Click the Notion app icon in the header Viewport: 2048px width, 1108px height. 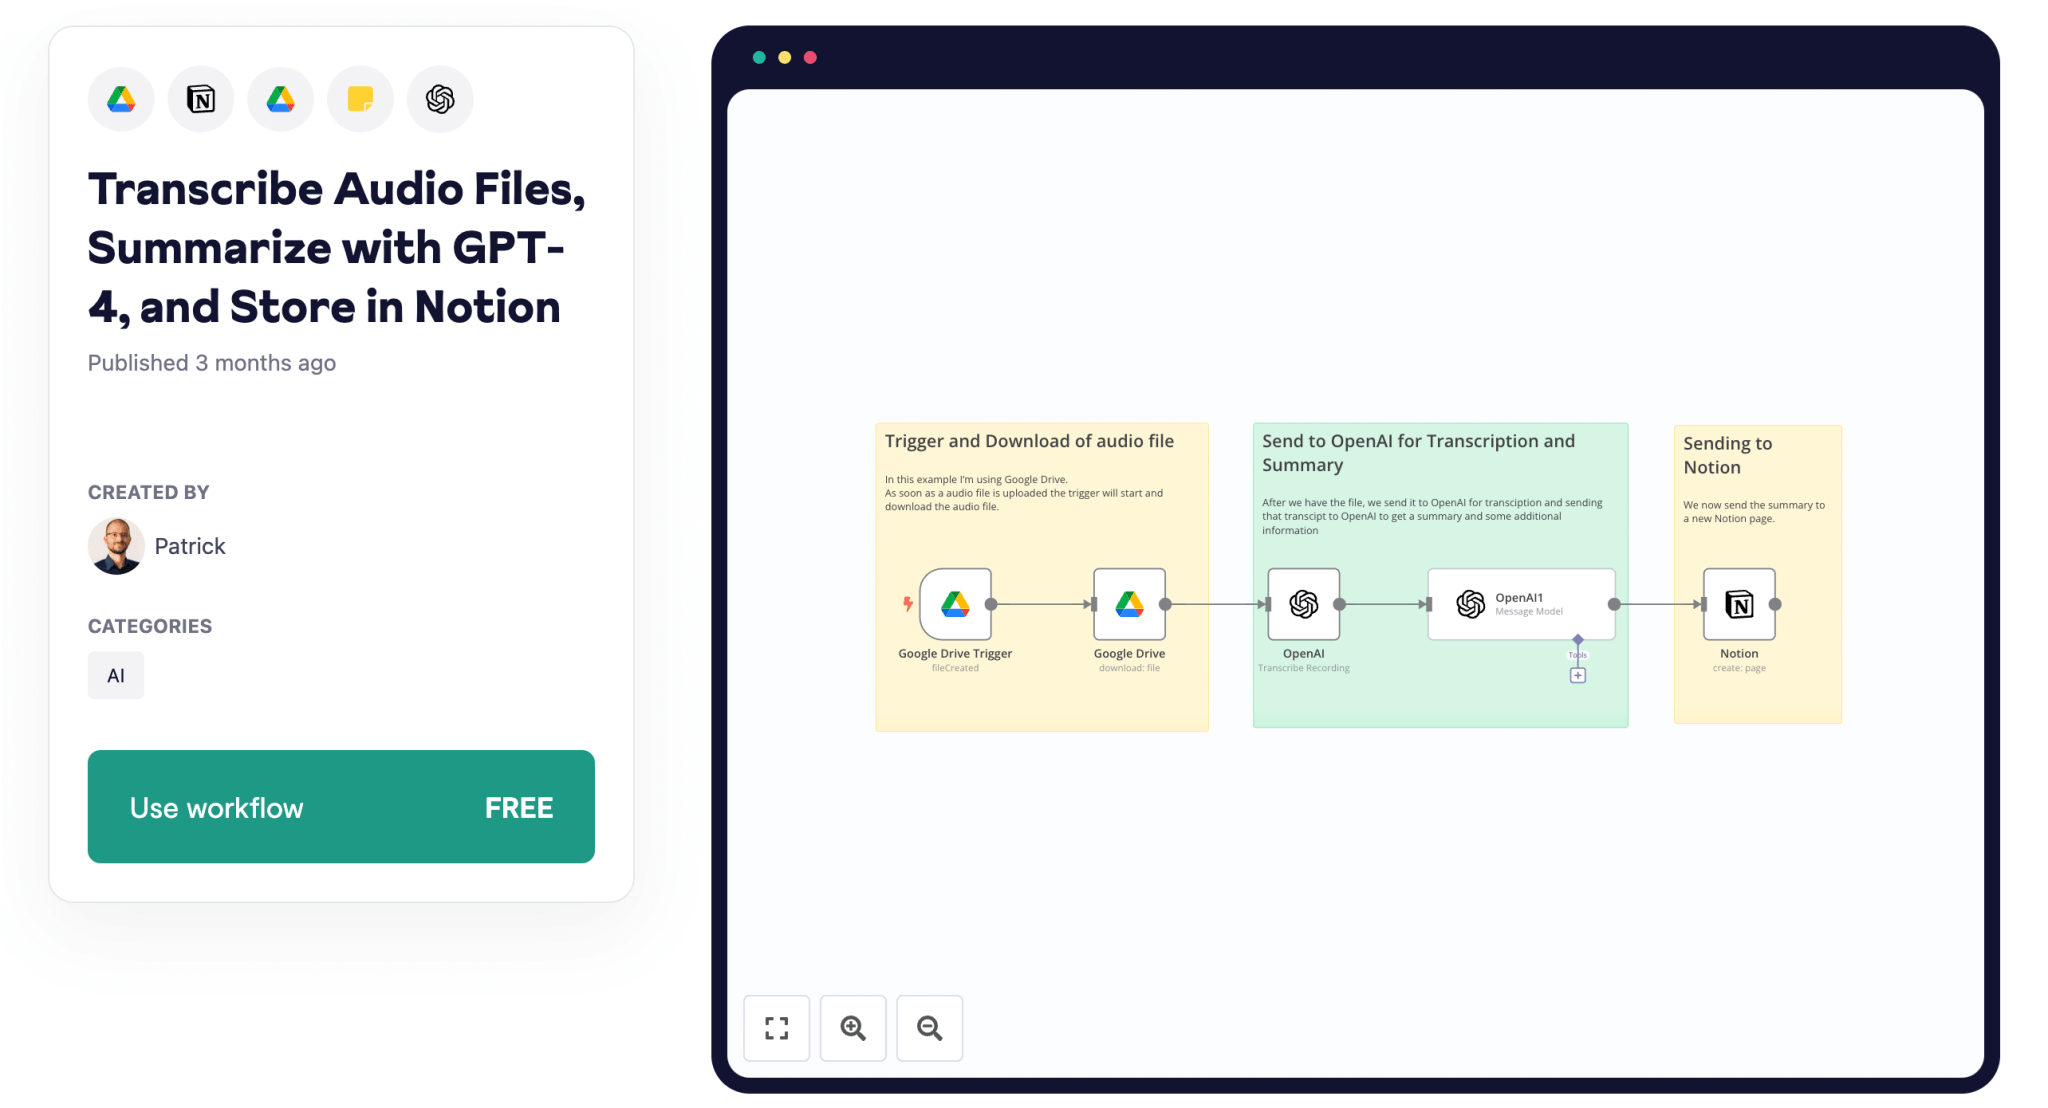[200, 98]
